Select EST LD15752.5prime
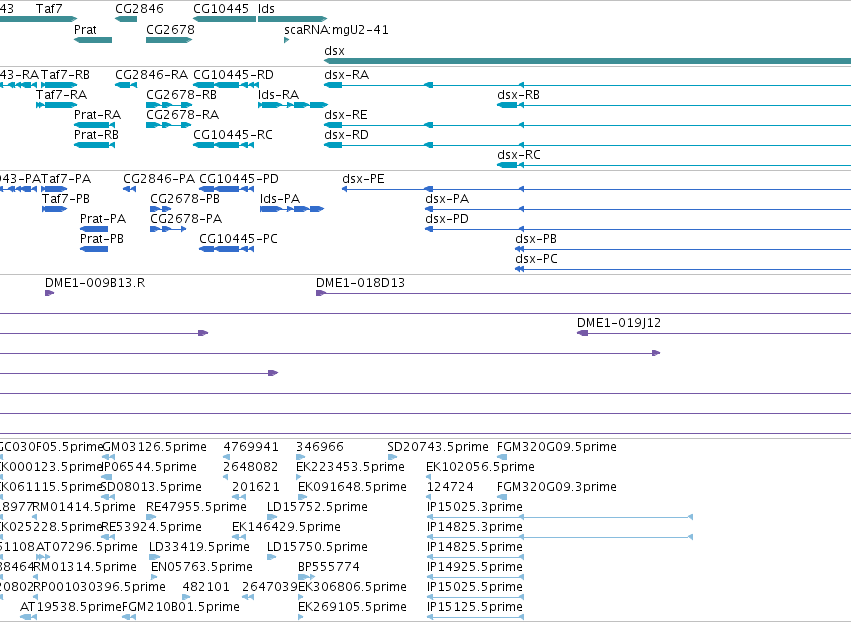The image size is (851, 622). pos(317,507)
